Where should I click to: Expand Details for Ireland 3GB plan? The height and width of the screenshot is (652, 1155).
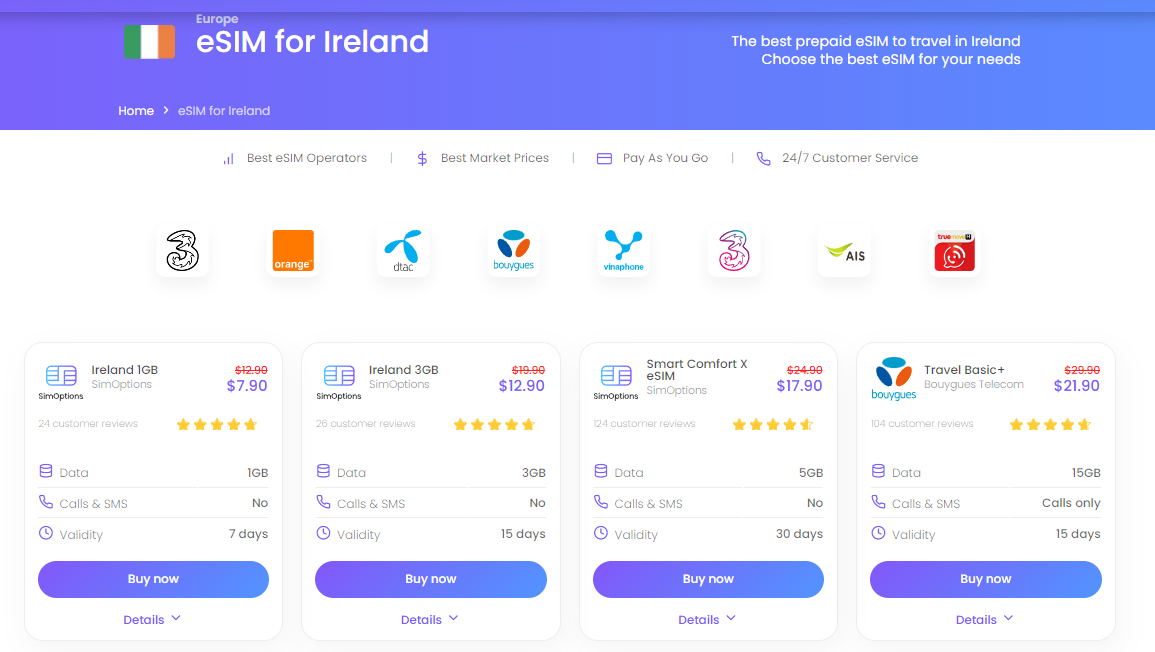(429, 620)
